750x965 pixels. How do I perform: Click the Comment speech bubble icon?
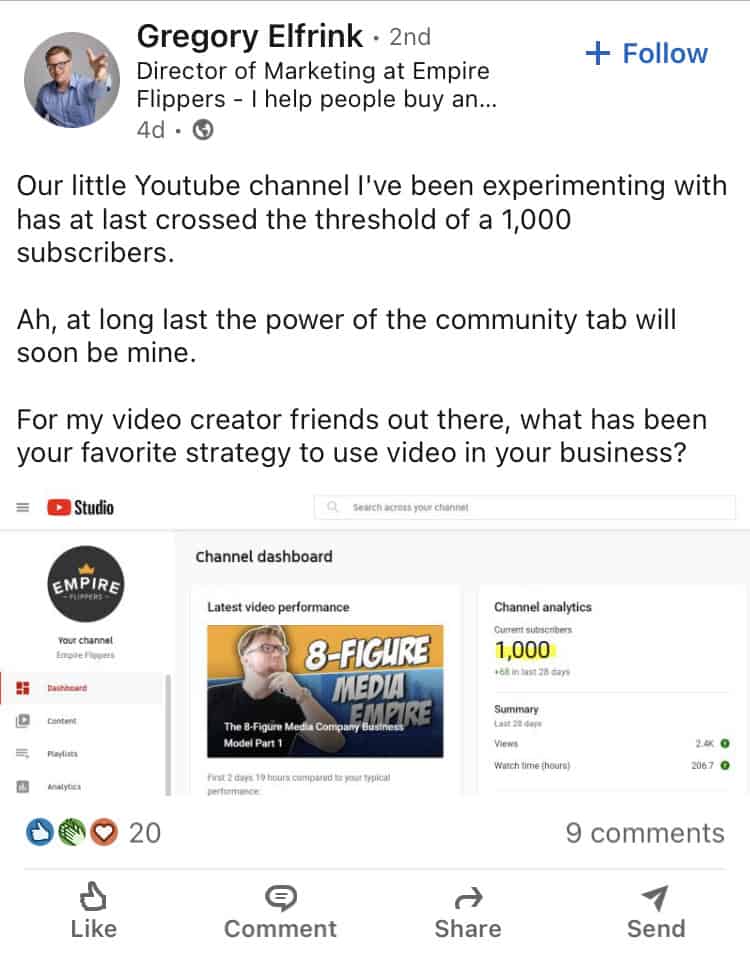tap(281, 898)
